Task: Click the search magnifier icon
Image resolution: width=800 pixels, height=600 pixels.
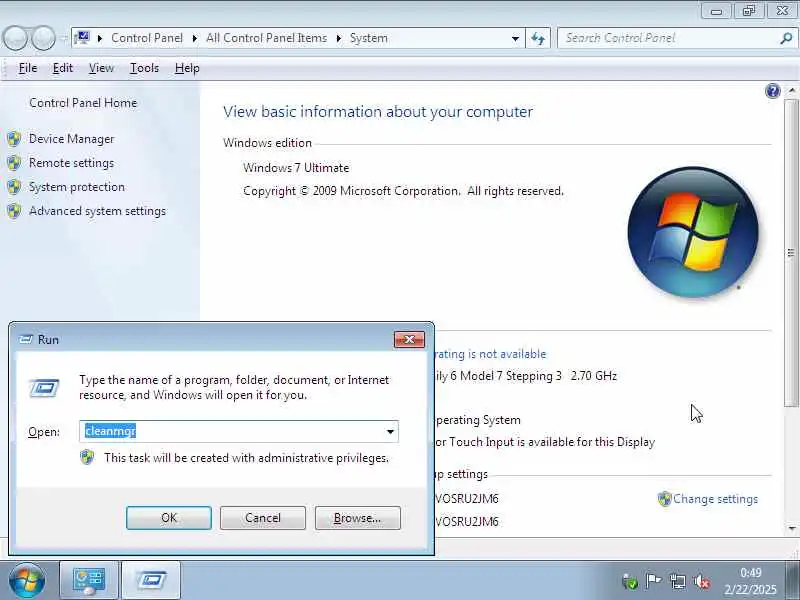Action: 786,38
